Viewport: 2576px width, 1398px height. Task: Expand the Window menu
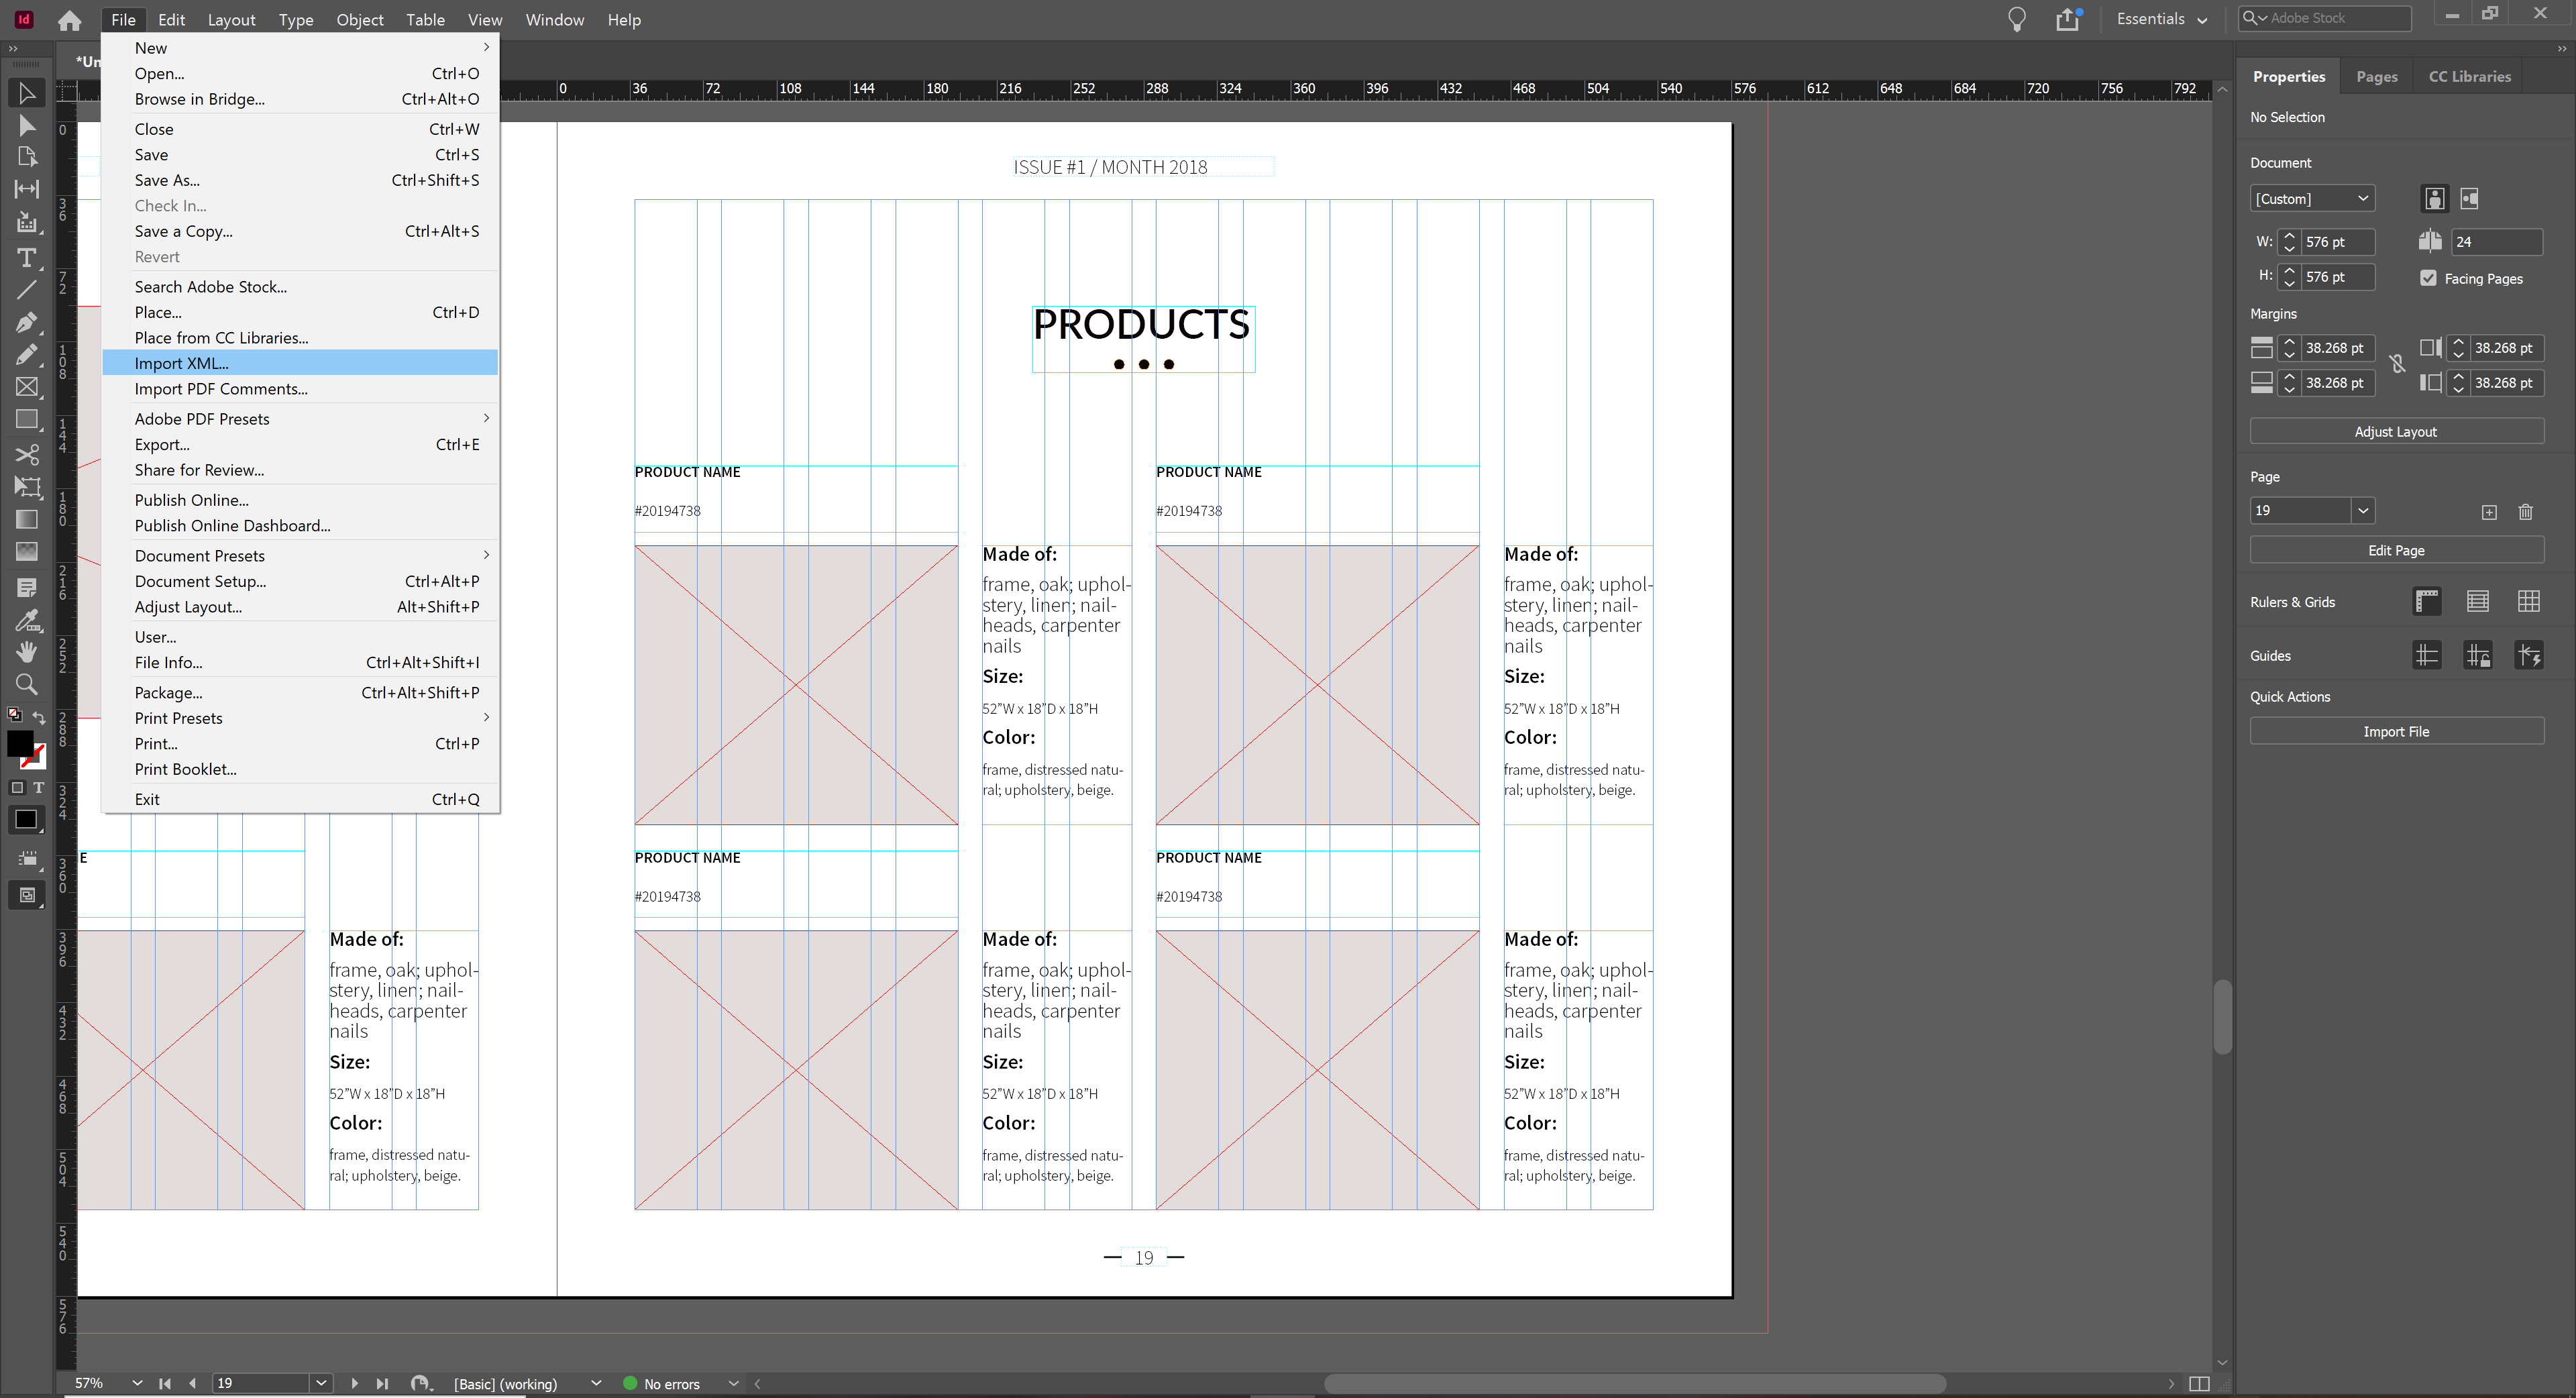[554, 19]
